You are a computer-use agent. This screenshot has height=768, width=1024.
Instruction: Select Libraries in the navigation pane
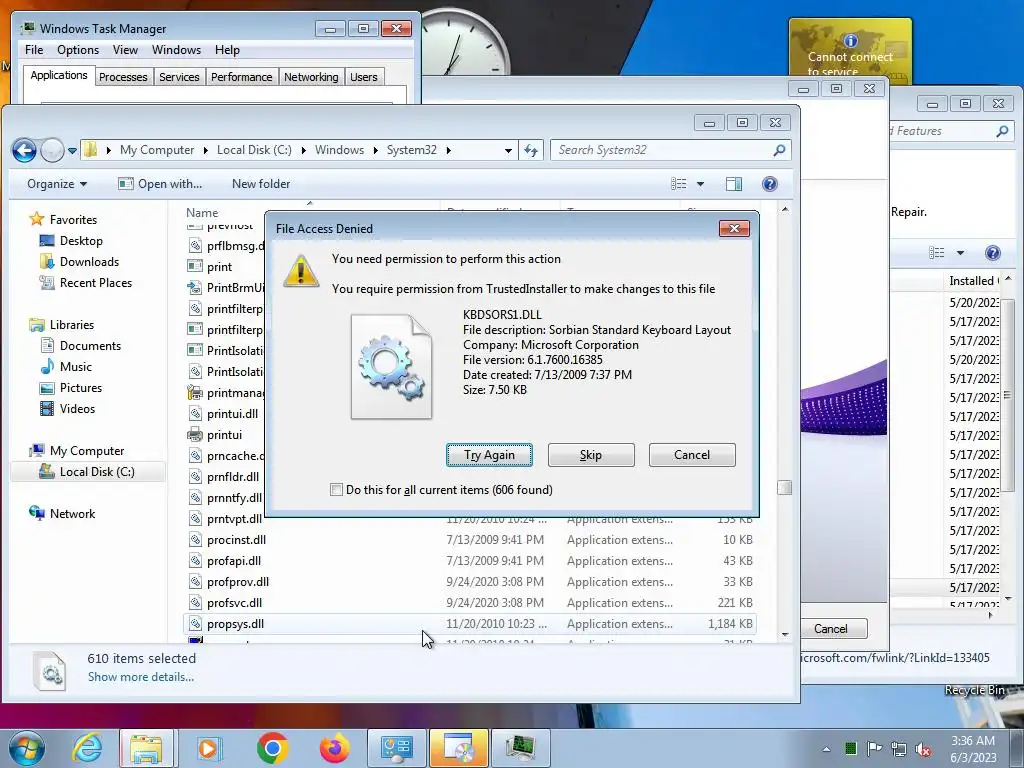point(61,325)
